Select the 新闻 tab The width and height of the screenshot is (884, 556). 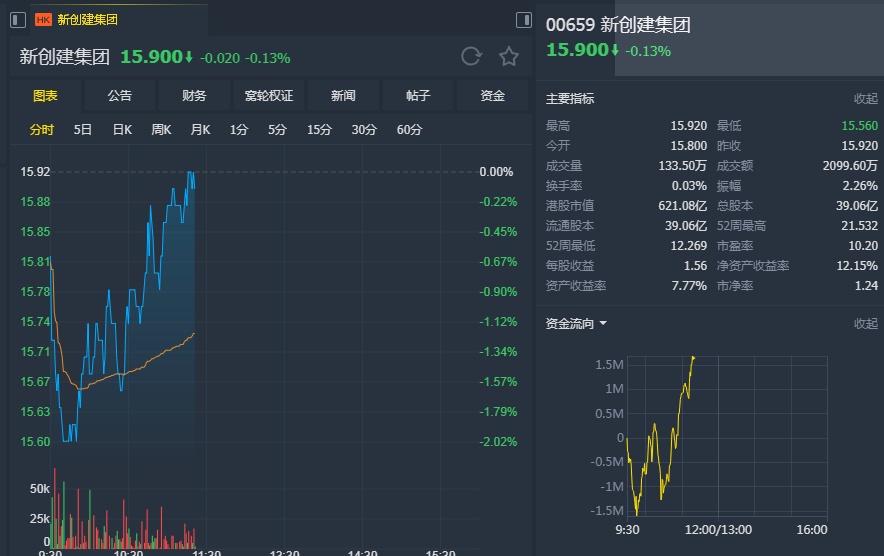coord(343,96)
